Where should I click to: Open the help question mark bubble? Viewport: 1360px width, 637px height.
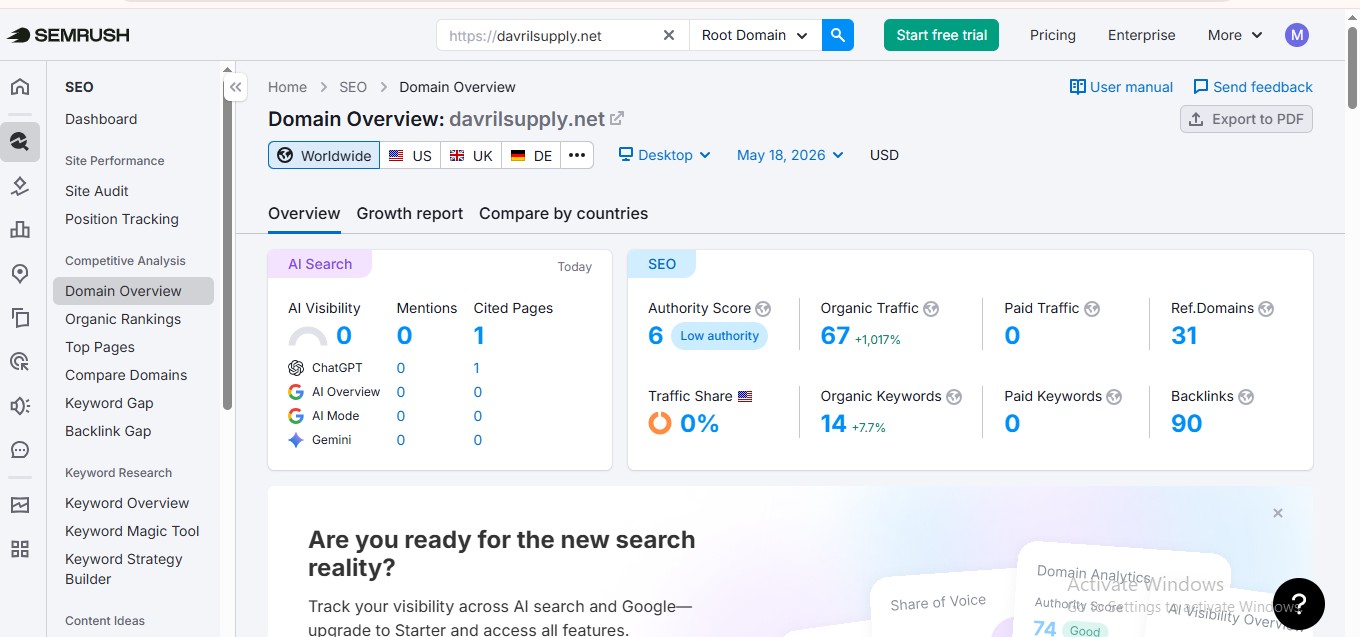[1299, 603]
